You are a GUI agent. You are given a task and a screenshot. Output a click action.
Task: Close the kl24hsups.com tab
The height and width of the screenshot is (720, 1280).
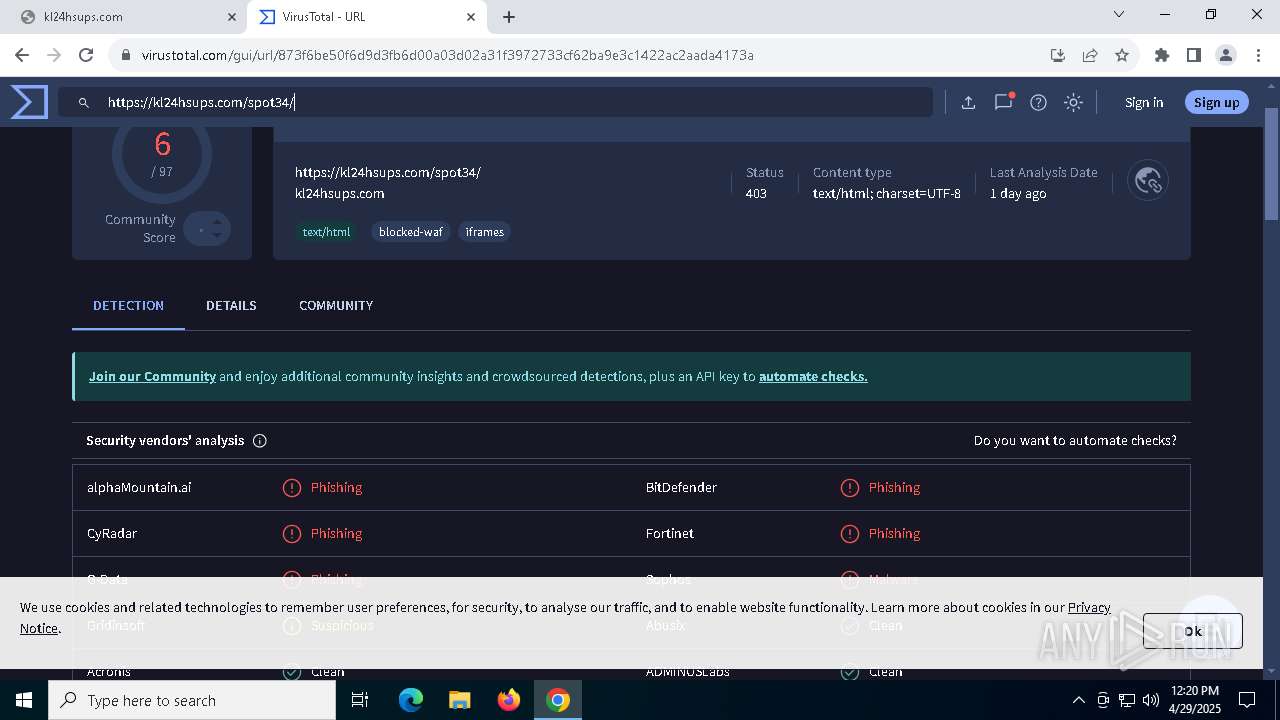pyautogui.click(x=232, y=17)
